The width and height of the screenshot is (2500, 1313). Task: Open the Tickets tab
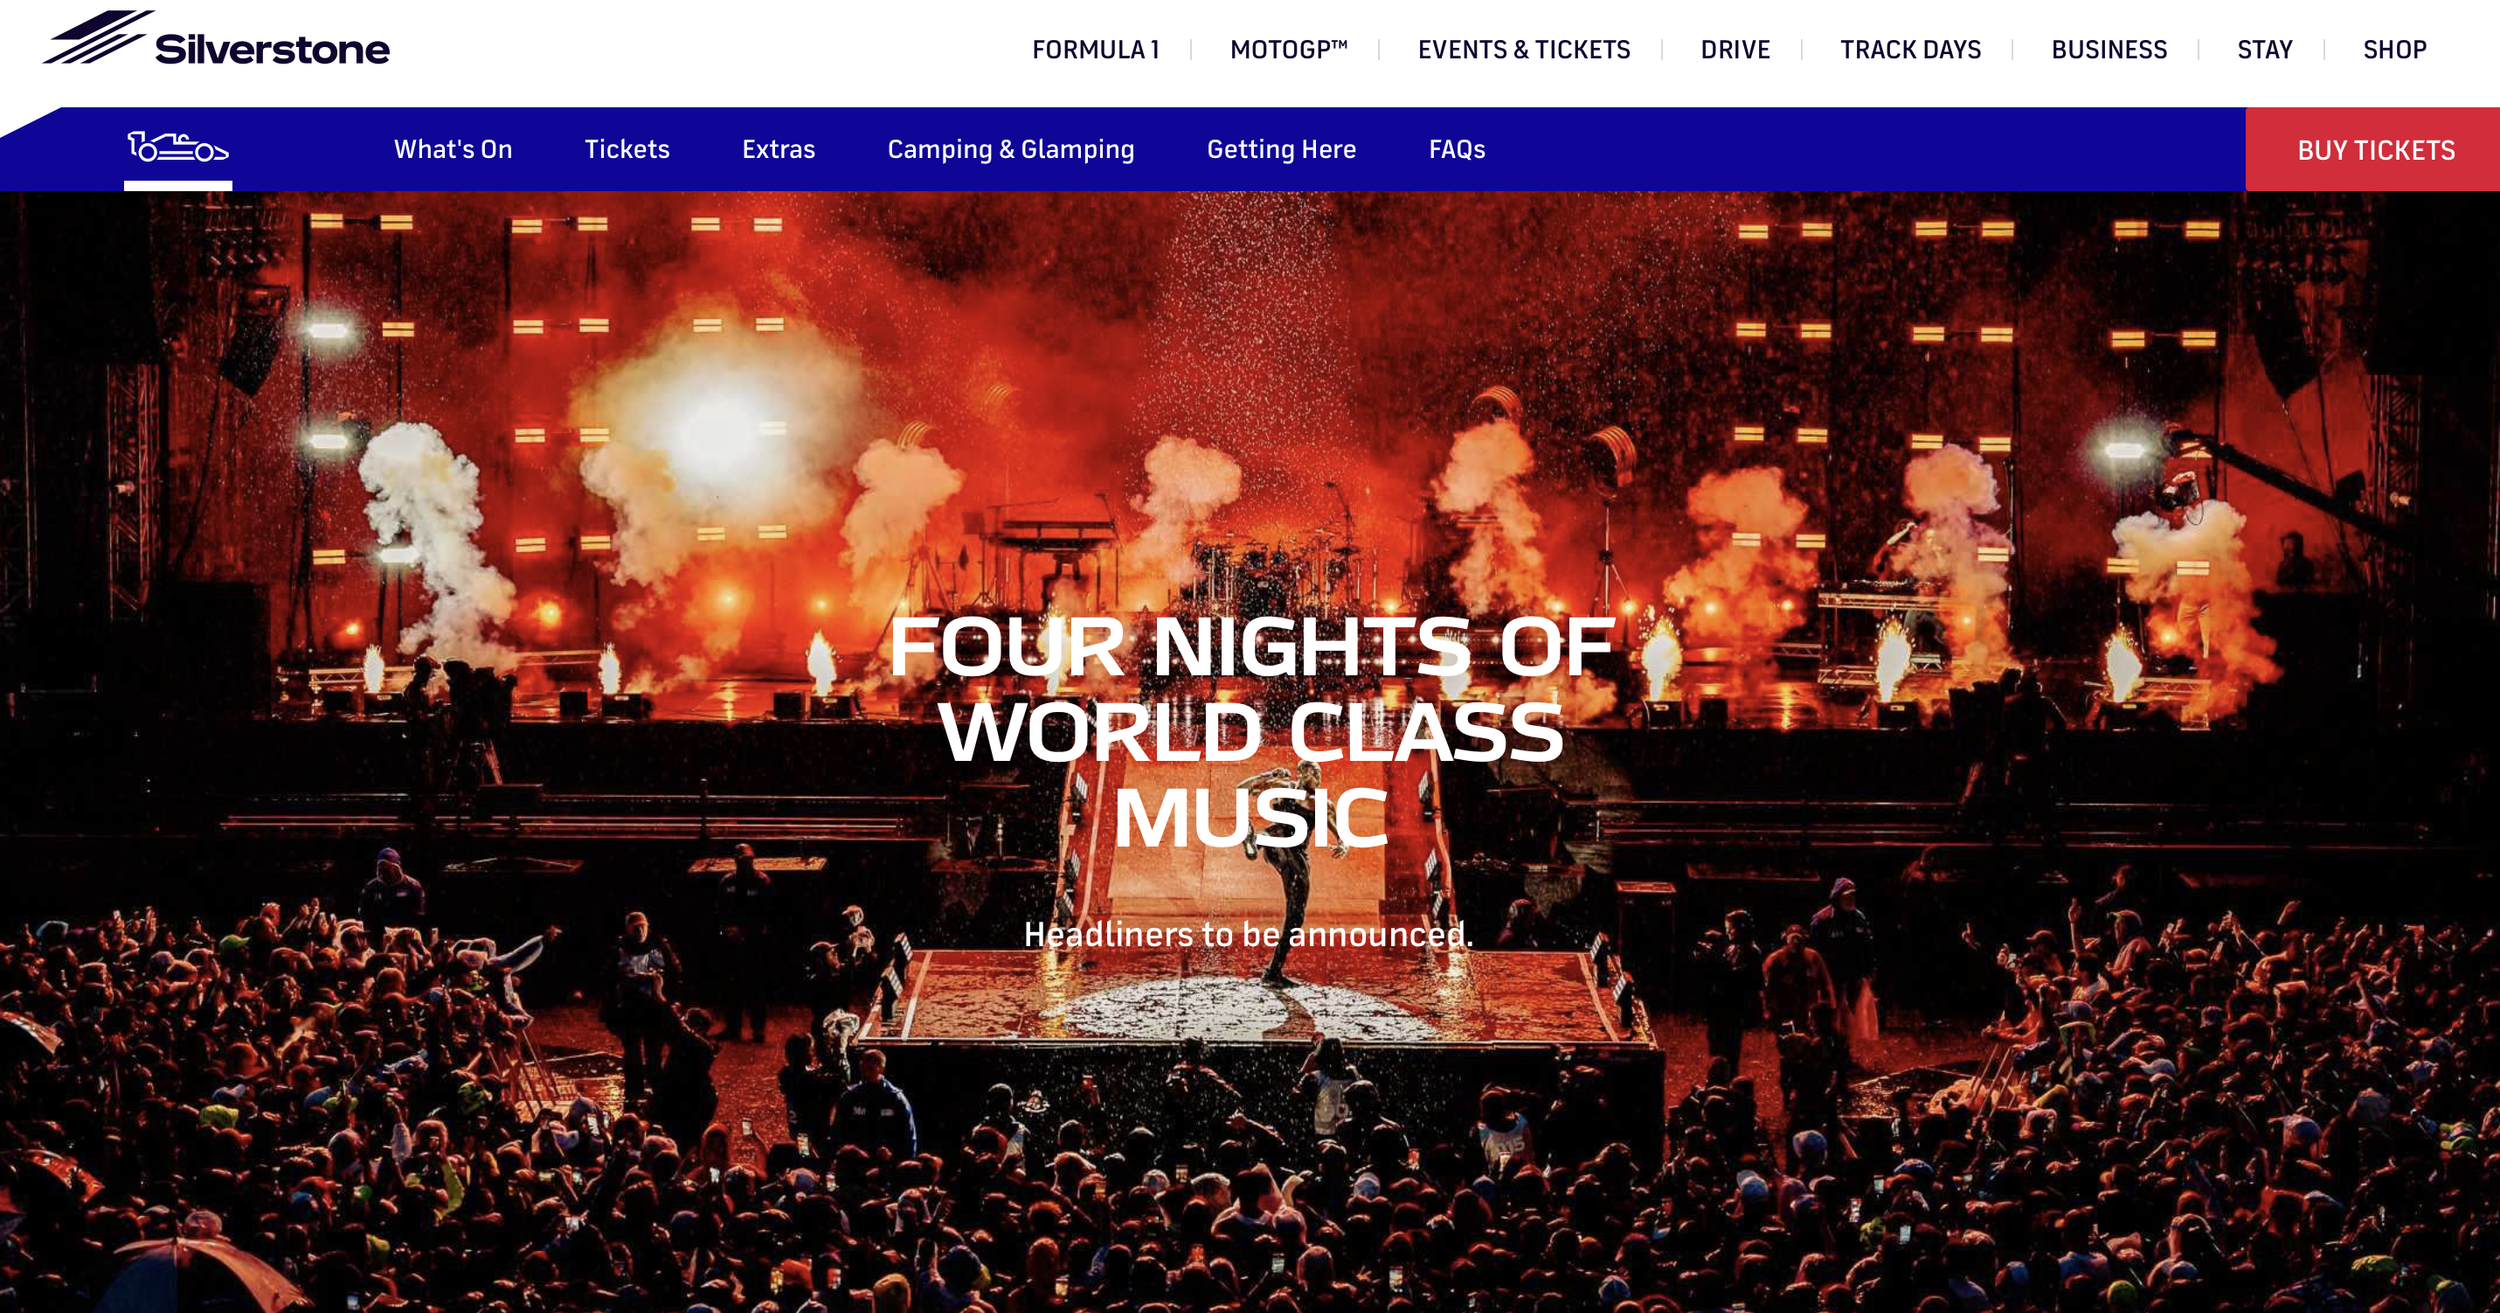pyautogui.click(x=627, y=149)
